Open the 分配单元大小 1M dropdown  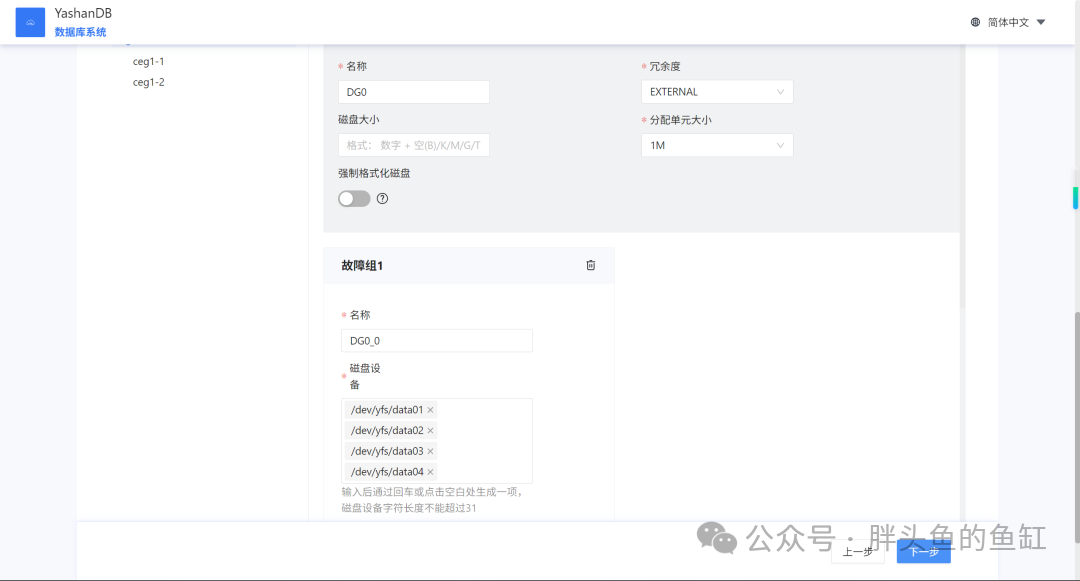[717, 145]
